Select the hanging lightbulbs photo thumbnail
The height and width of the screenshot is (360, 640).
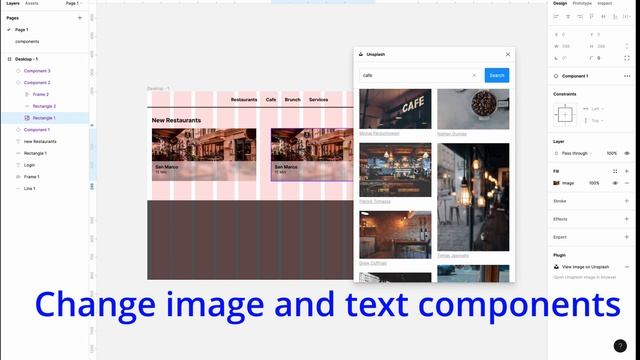point(473,197)
